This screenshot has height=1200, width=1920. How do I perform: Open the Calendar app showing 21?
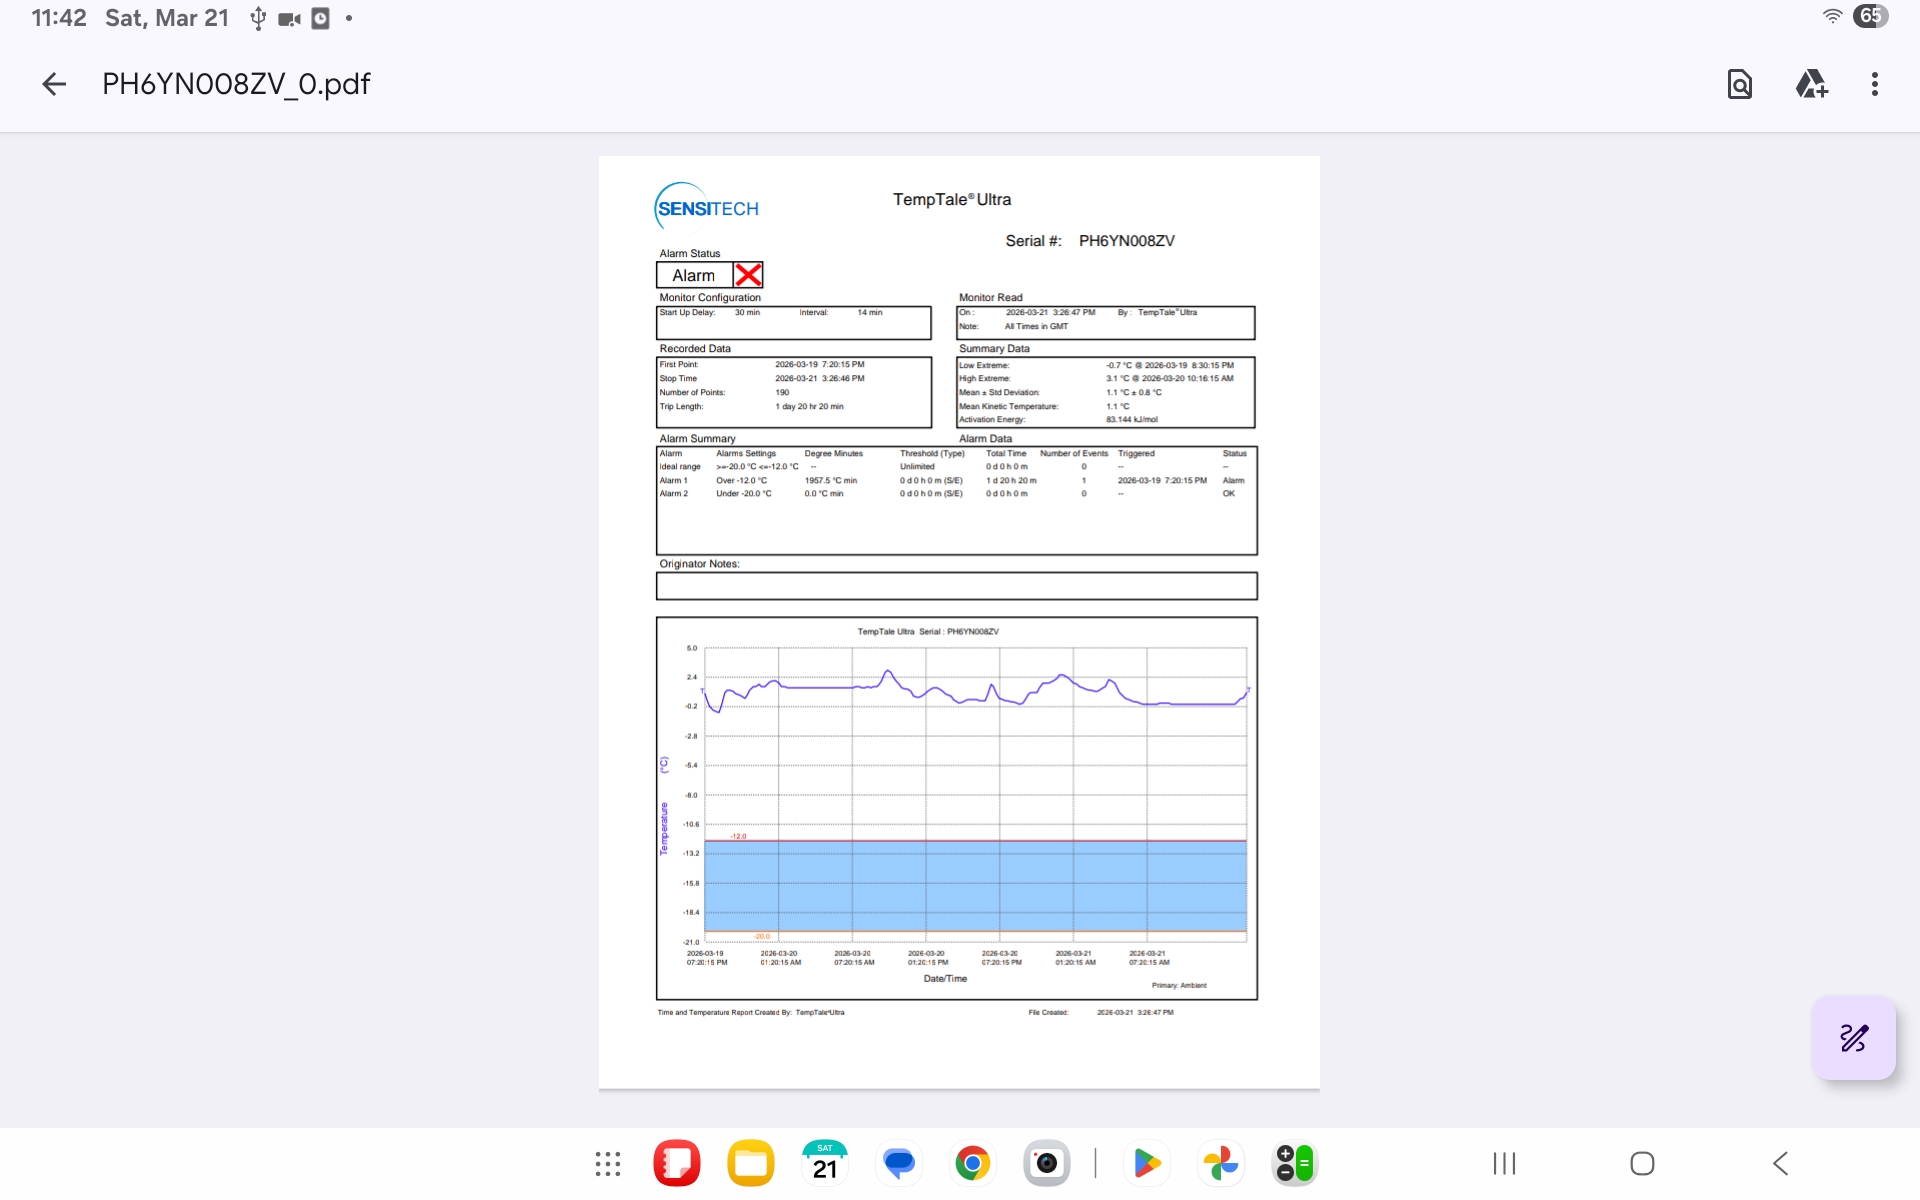pyautogui.click(x=824, y=1164)
